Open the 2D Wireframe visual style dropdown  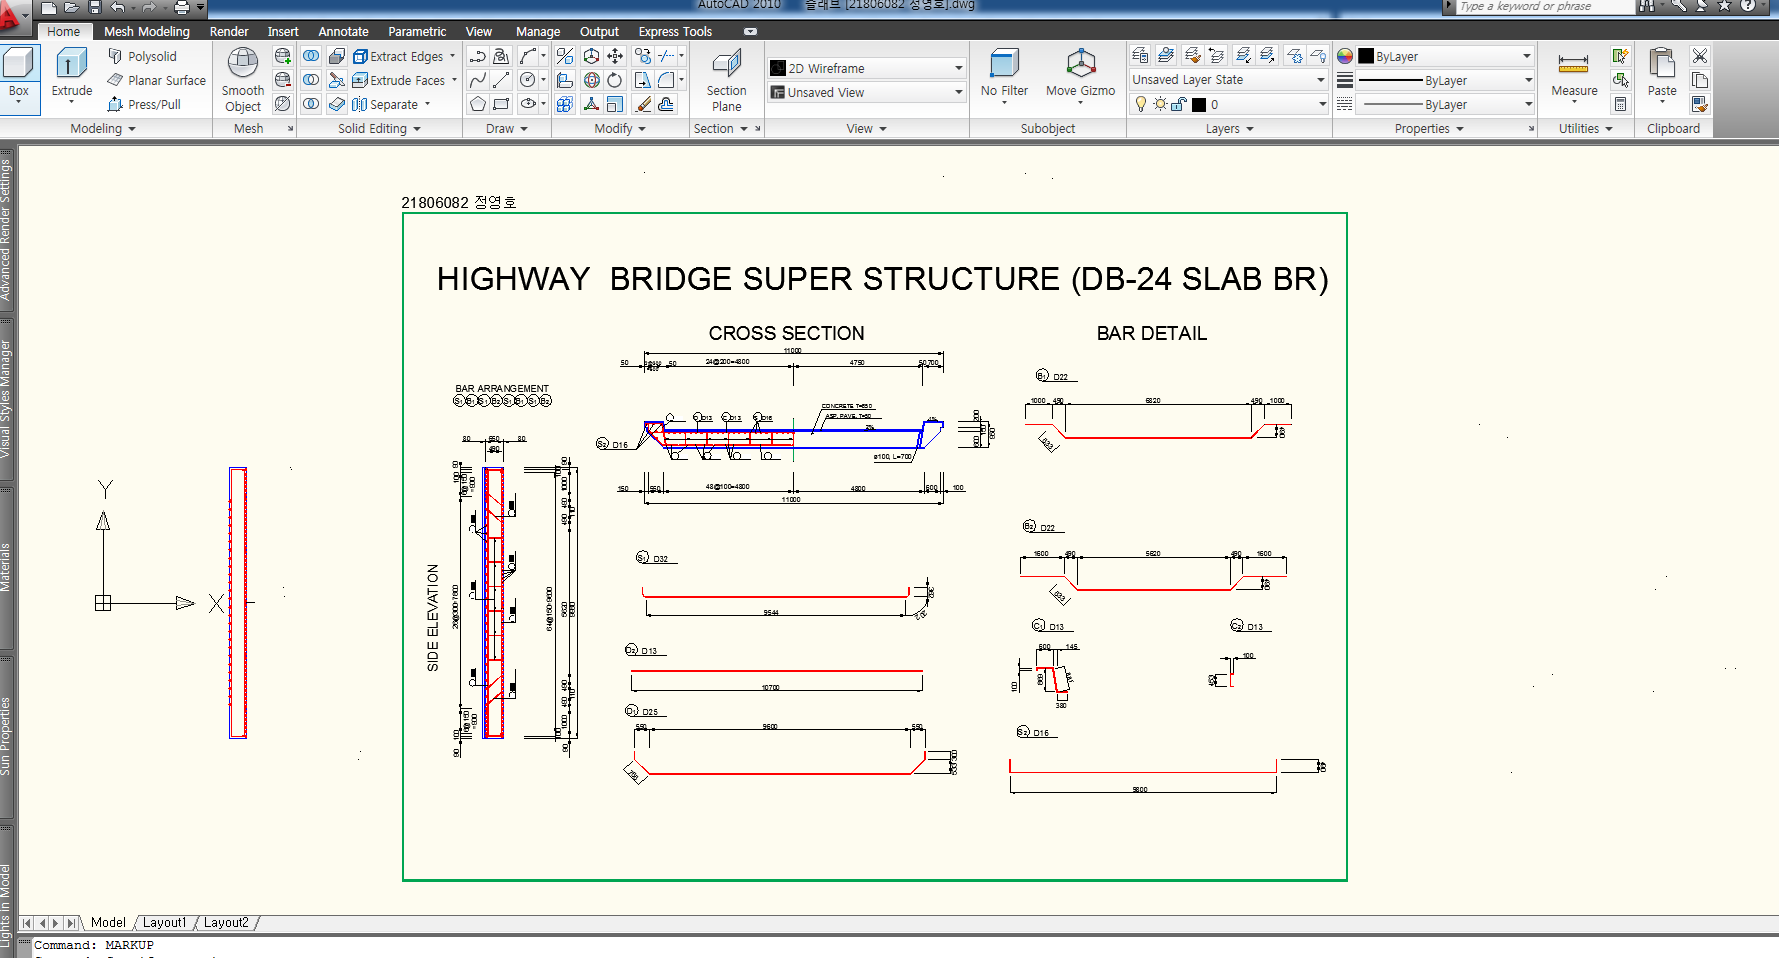pos(866,68)
